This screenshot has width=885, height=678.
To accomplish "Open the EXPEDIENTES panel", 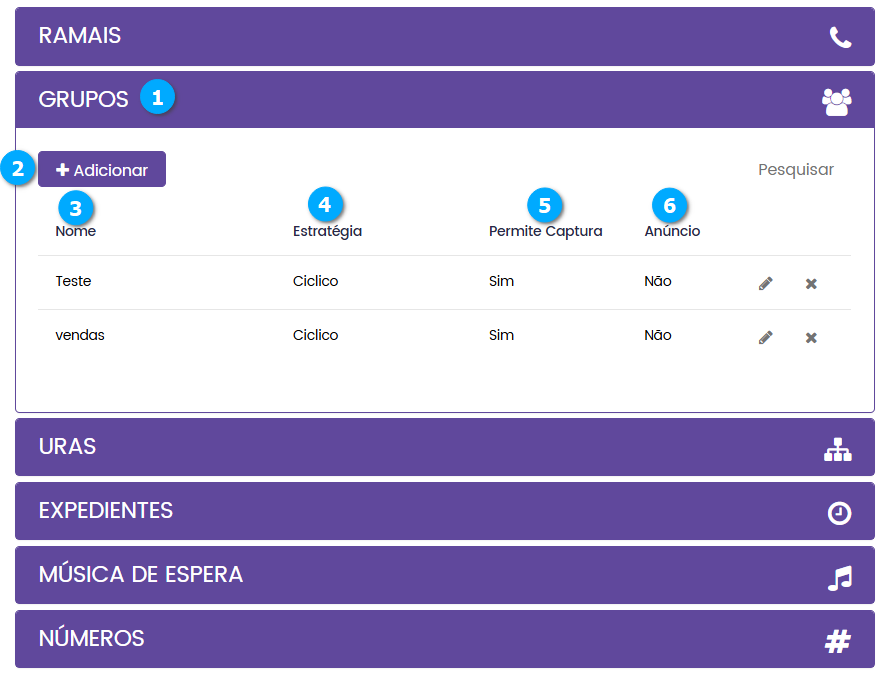I will tap(105, 511).
